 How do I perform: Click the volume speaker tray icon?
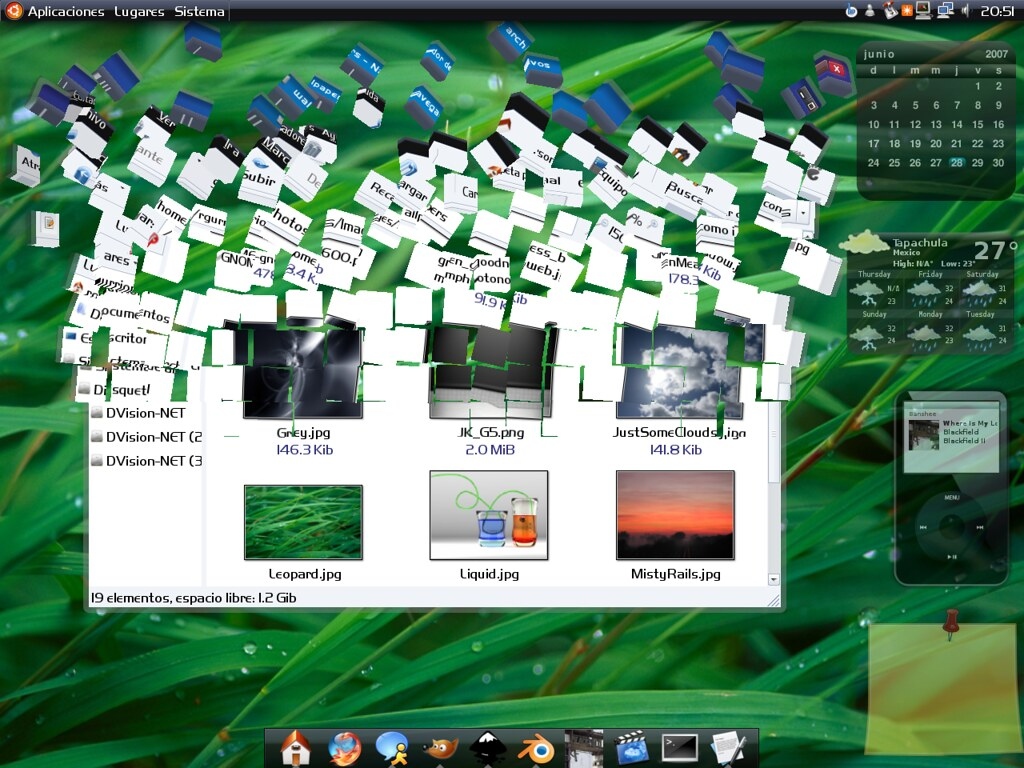pyautogui.click(x=966, y=11)
